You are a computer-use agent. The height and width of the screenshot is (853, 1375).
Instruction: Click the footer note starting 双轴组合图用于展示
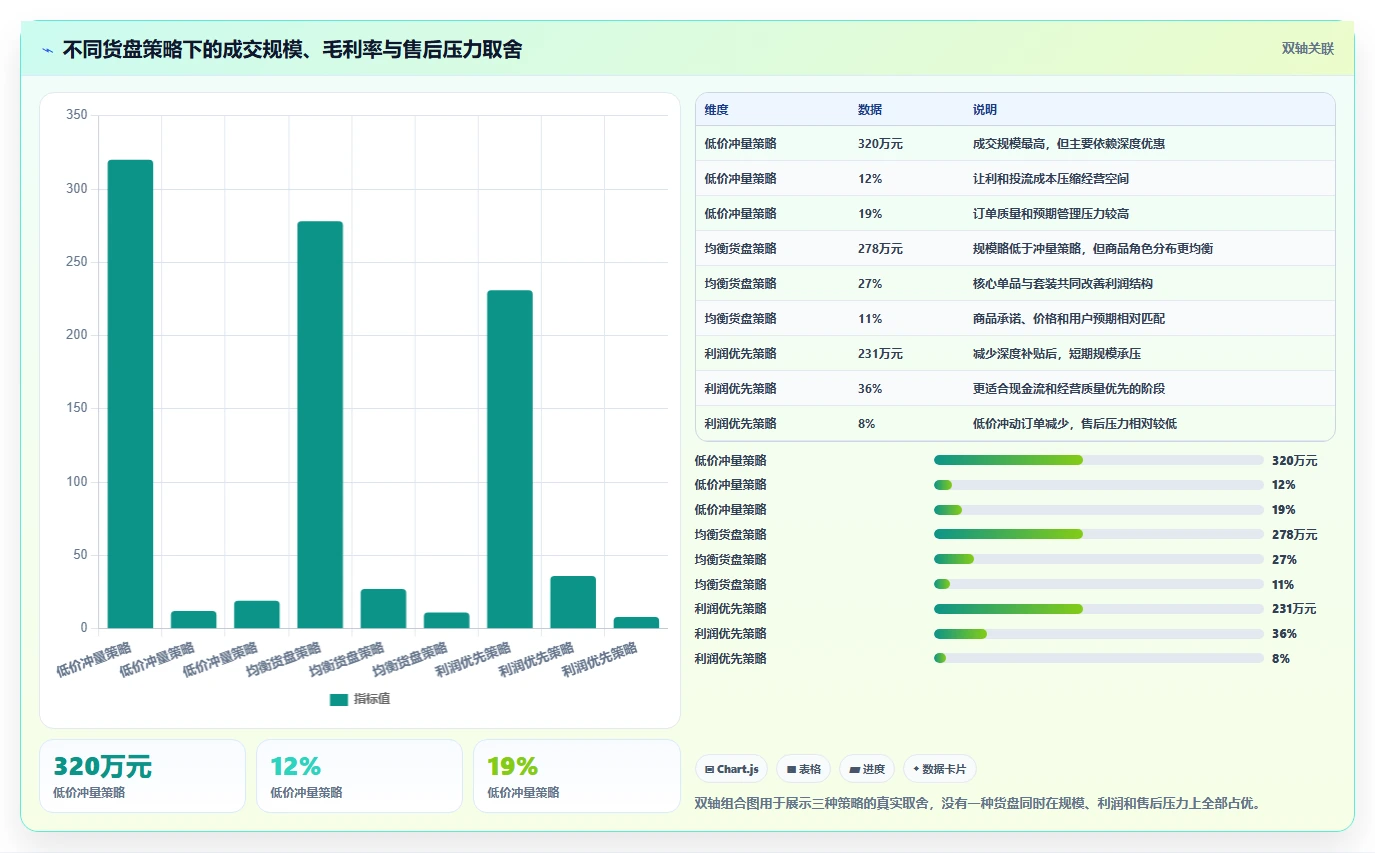(978, 803)
